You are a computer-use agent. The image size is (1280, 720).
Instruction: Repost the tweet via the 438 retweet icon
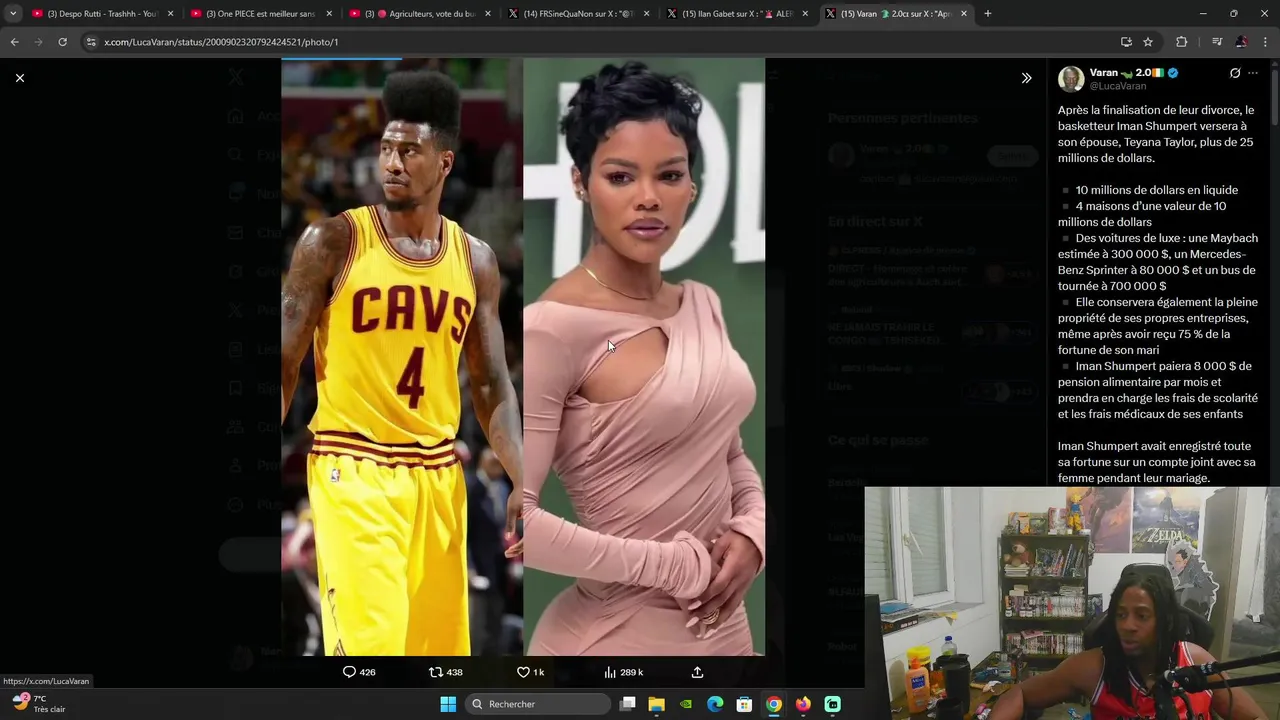[445, 672]
